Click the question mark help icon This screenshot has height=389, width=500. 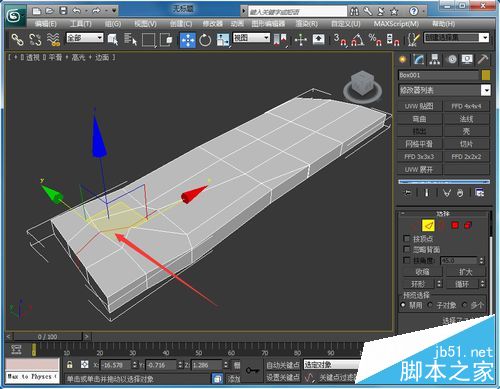(x=414, y=11)
